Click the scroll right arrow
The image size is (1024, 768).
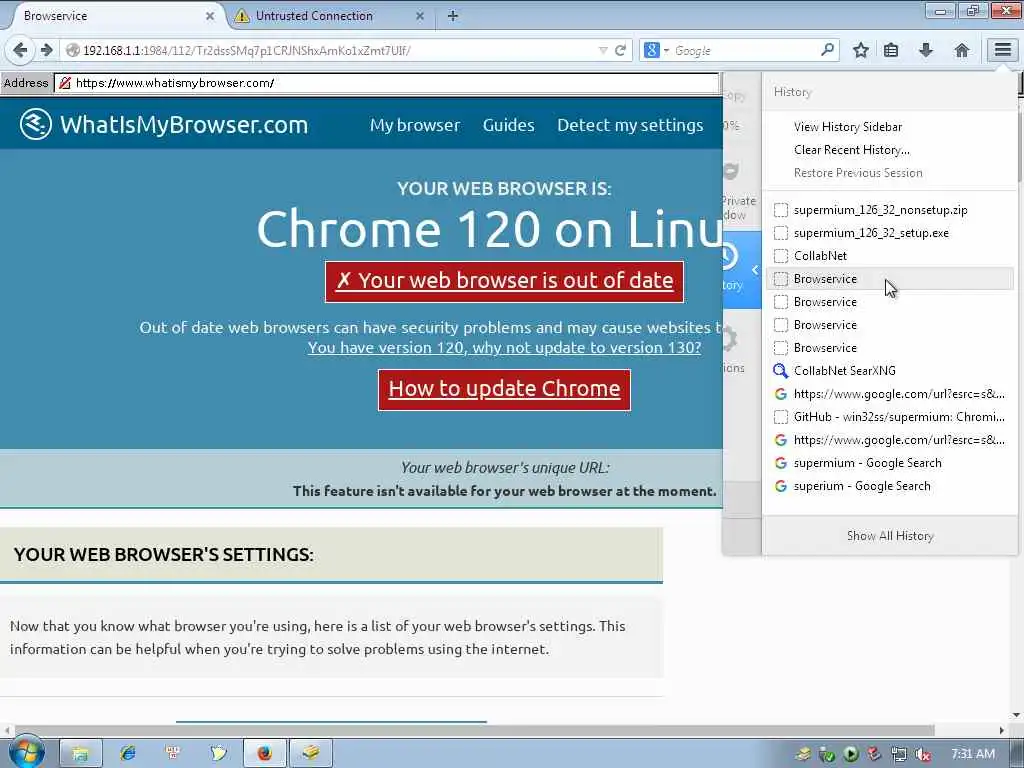[1002, 730]
